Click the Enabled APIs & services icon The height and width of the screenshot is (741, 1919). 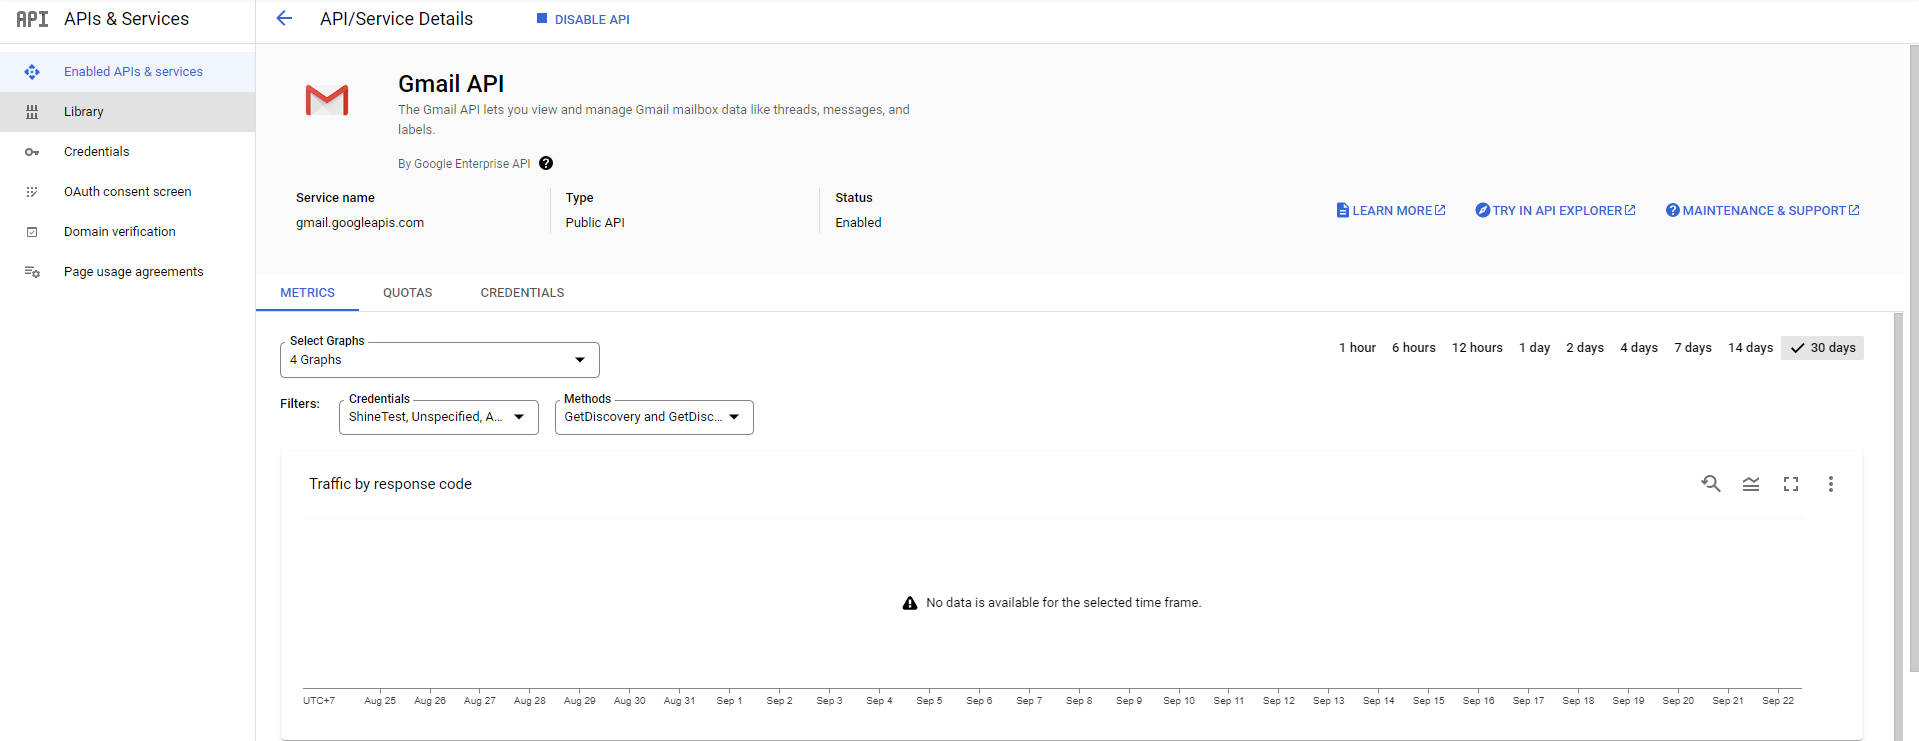point(32,72)
